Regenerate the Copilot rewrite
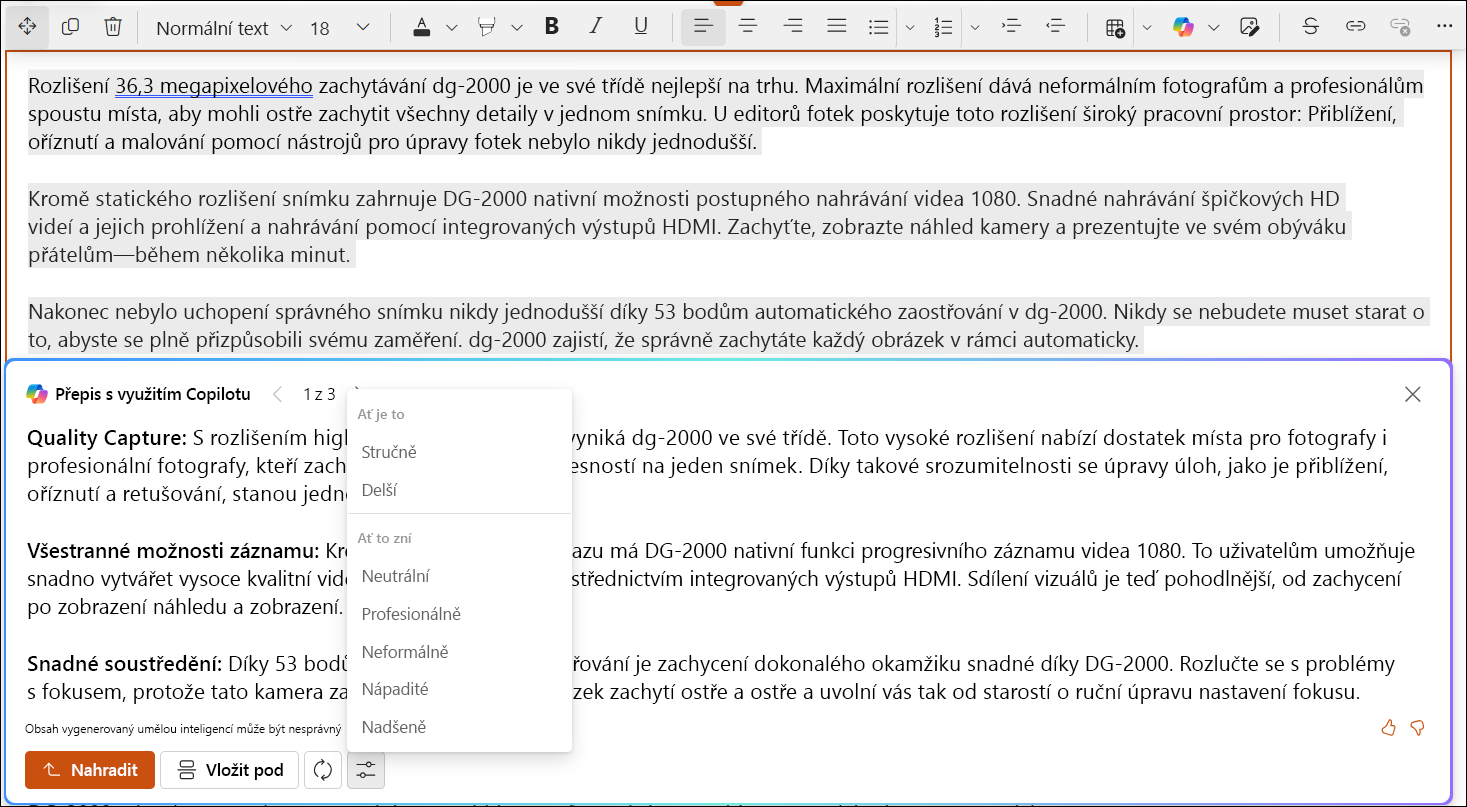Image resolution: width=1467 pixels, height=807 pixels. pyautogui.click(x=323, y=770)
